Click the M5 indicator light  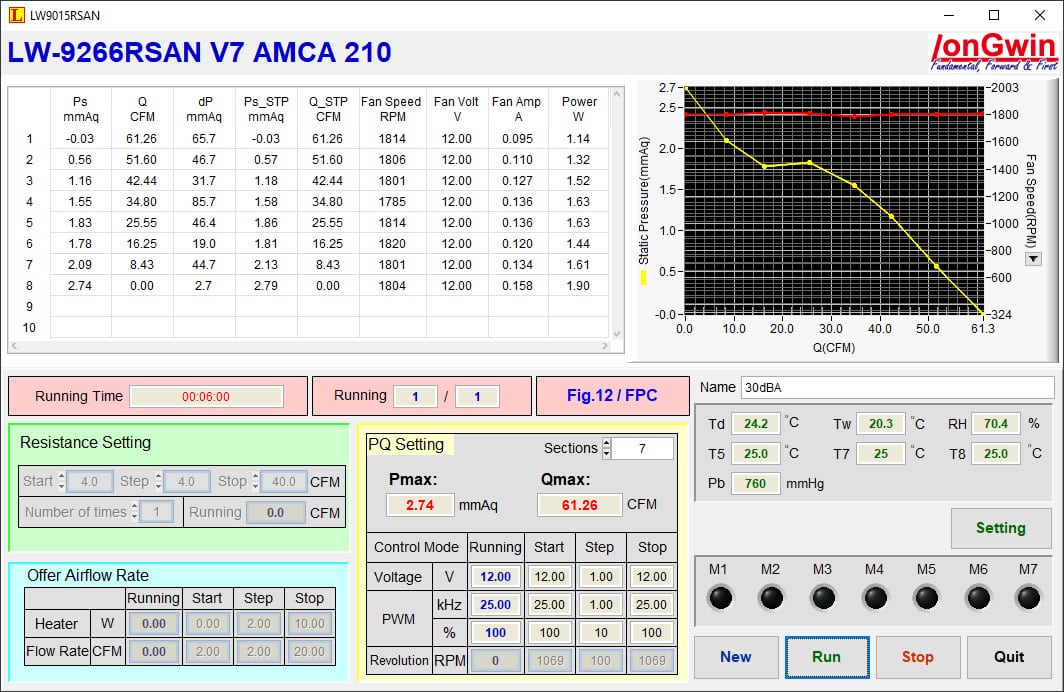926,598
